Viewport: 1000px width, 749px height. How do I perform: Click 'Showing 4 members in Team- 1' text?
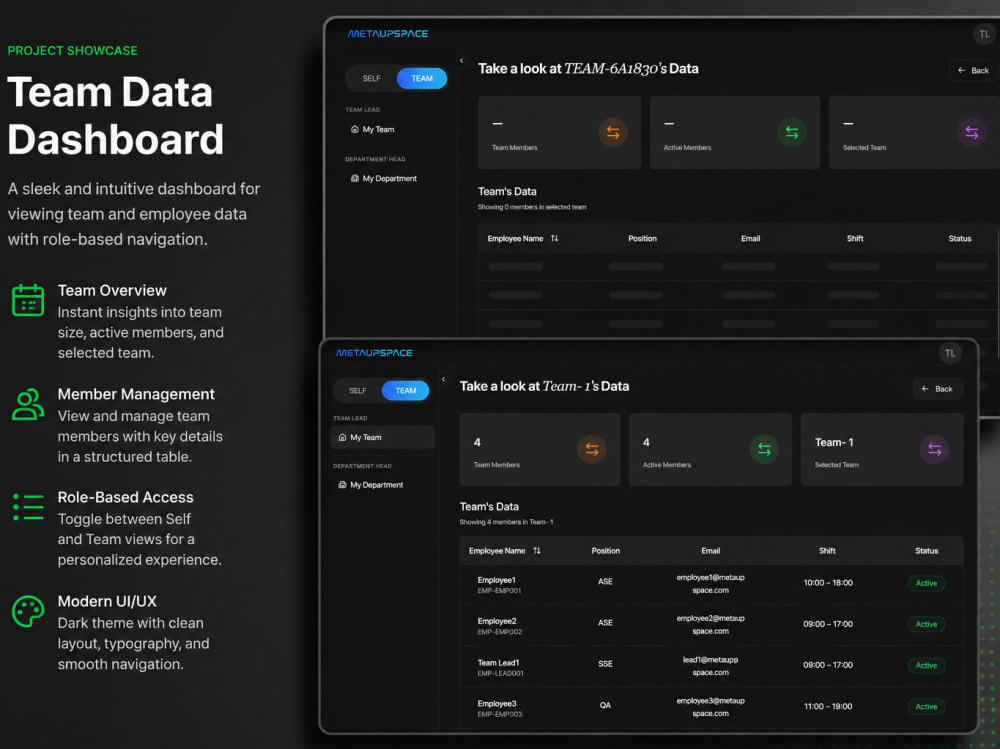coord(506,522)
